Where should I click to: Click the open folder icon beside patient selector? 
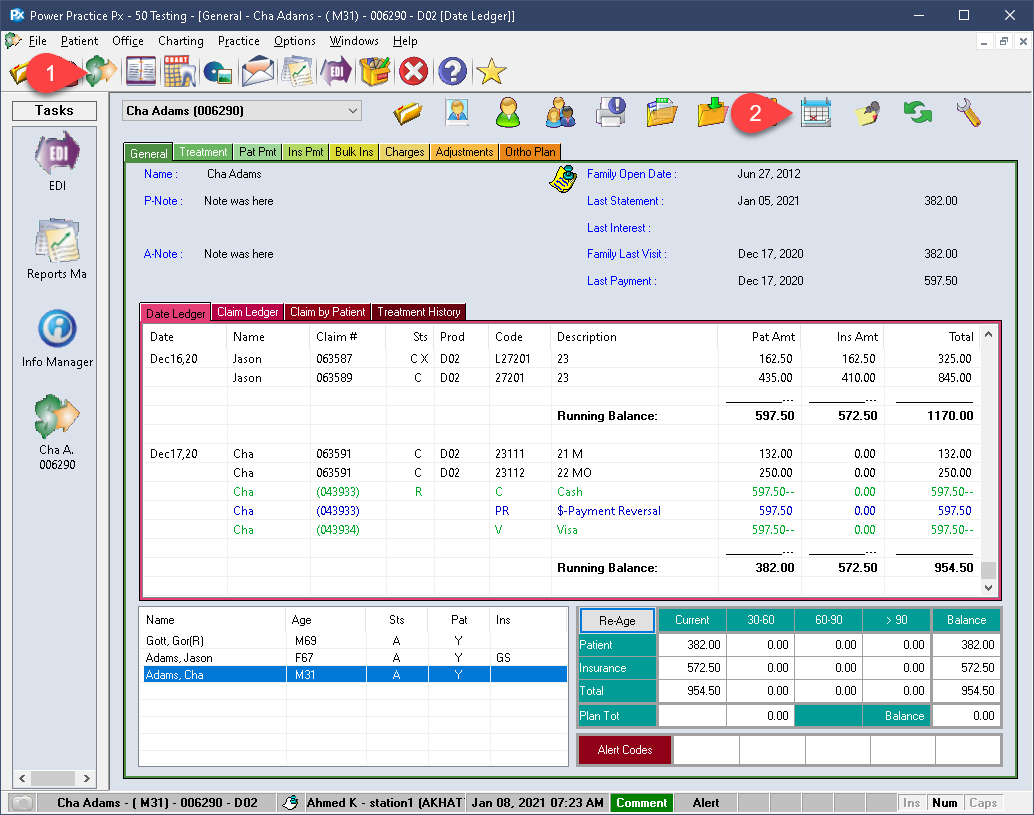408,113
